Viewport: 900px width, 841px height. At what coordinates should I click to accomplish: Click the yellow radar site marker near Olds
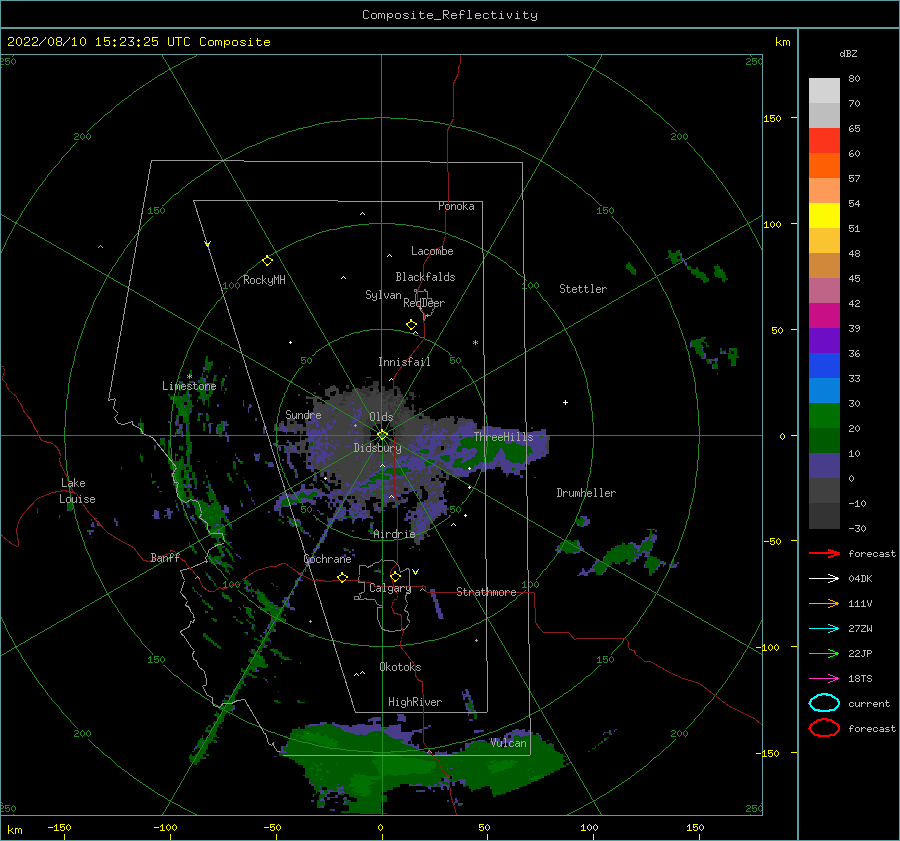[x=382, y=435]
